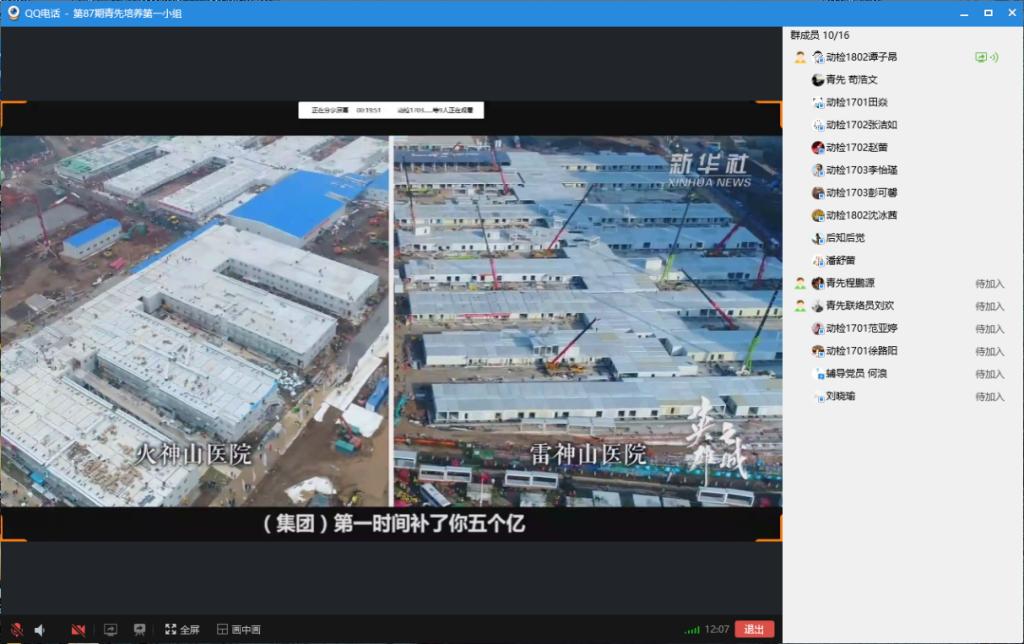Select member 动检1703李怡瑶
The height and width of the screenshot is (644, 1024).
tap(861, 170)
